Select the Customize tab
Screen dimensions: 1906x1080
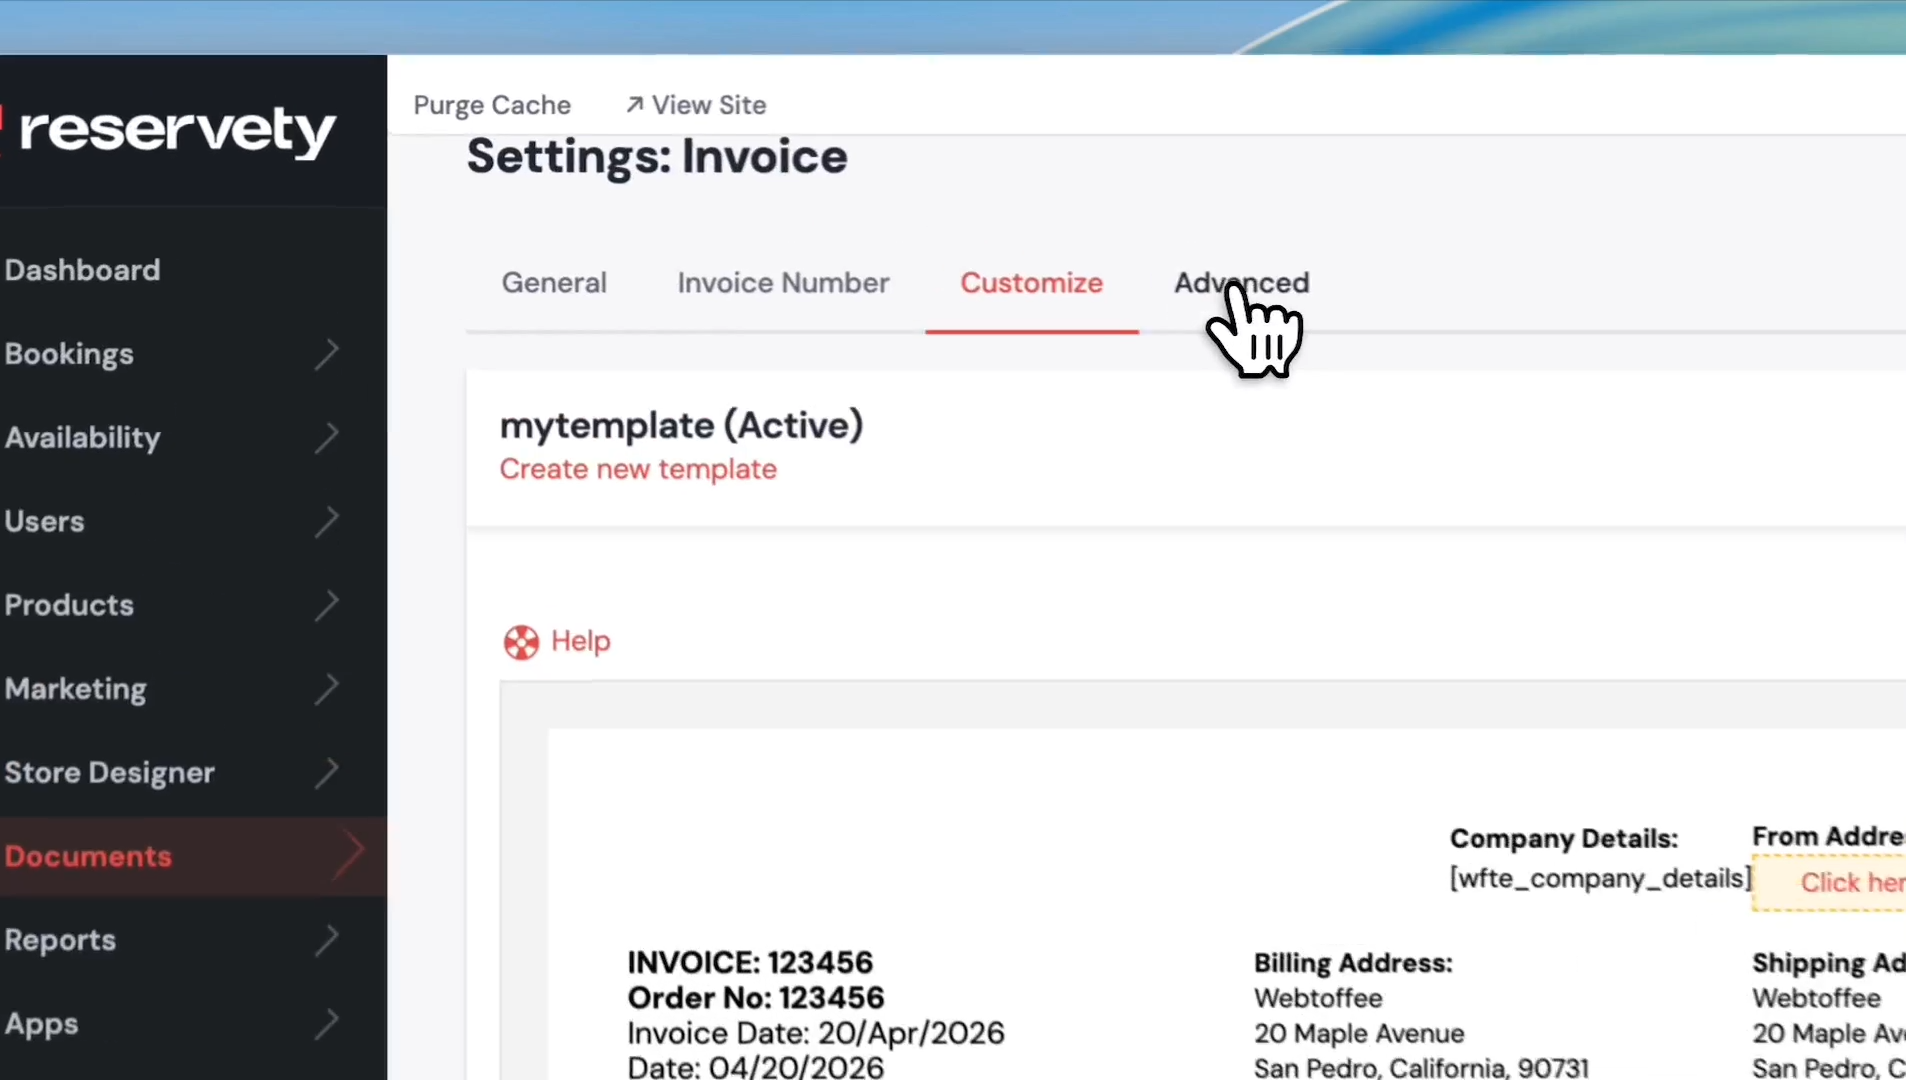[x=1031, y=283]
